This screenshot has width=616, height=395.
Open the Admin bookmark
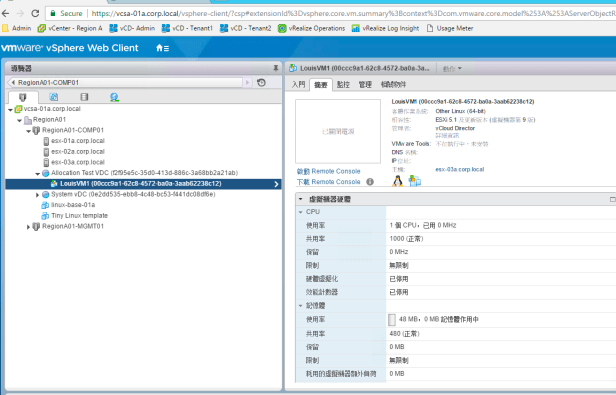click(16, 28)
